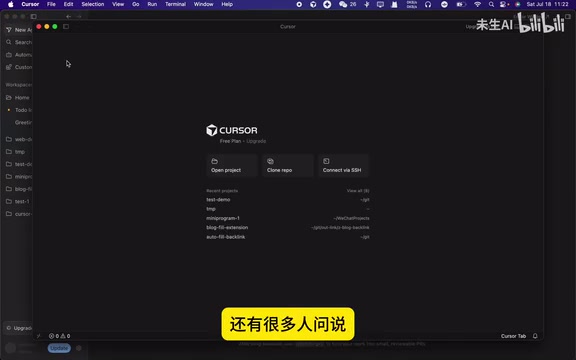This screenshot has width=576, height=360.
Task: Open the recent project miniprogram-1
Action: click(x=288, y=218)
